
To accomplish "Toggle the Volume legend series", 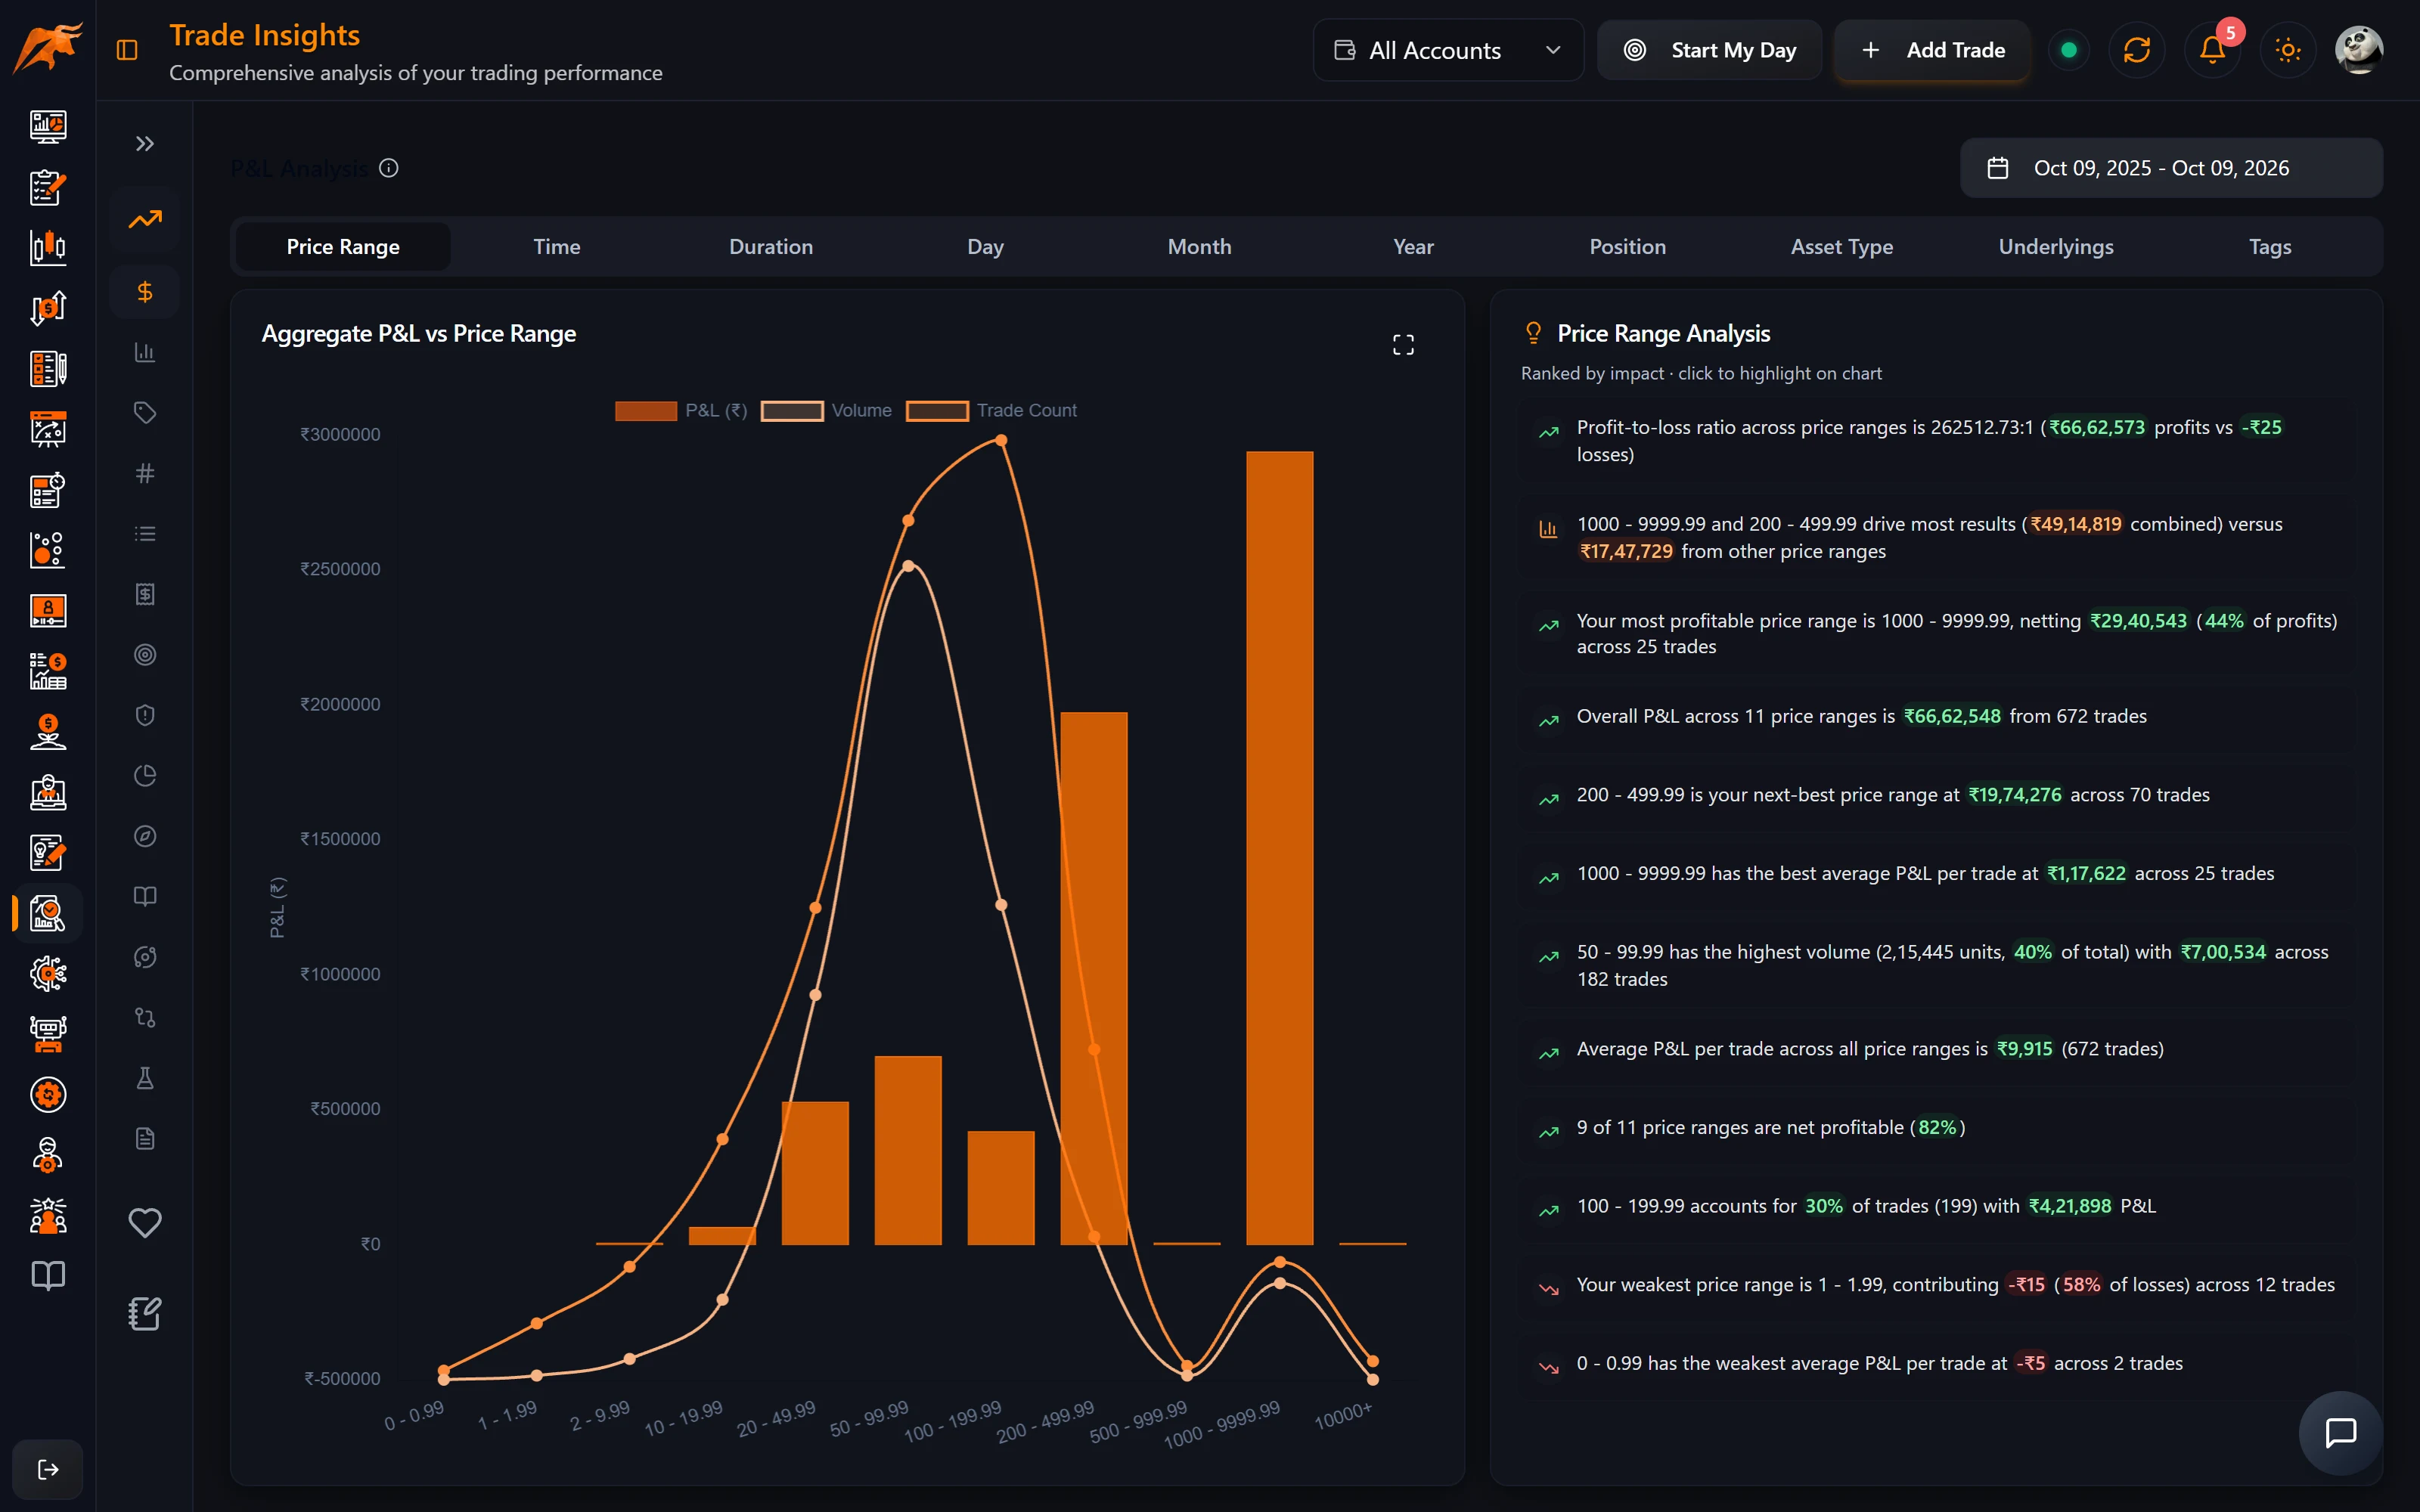I will point(826,411).
